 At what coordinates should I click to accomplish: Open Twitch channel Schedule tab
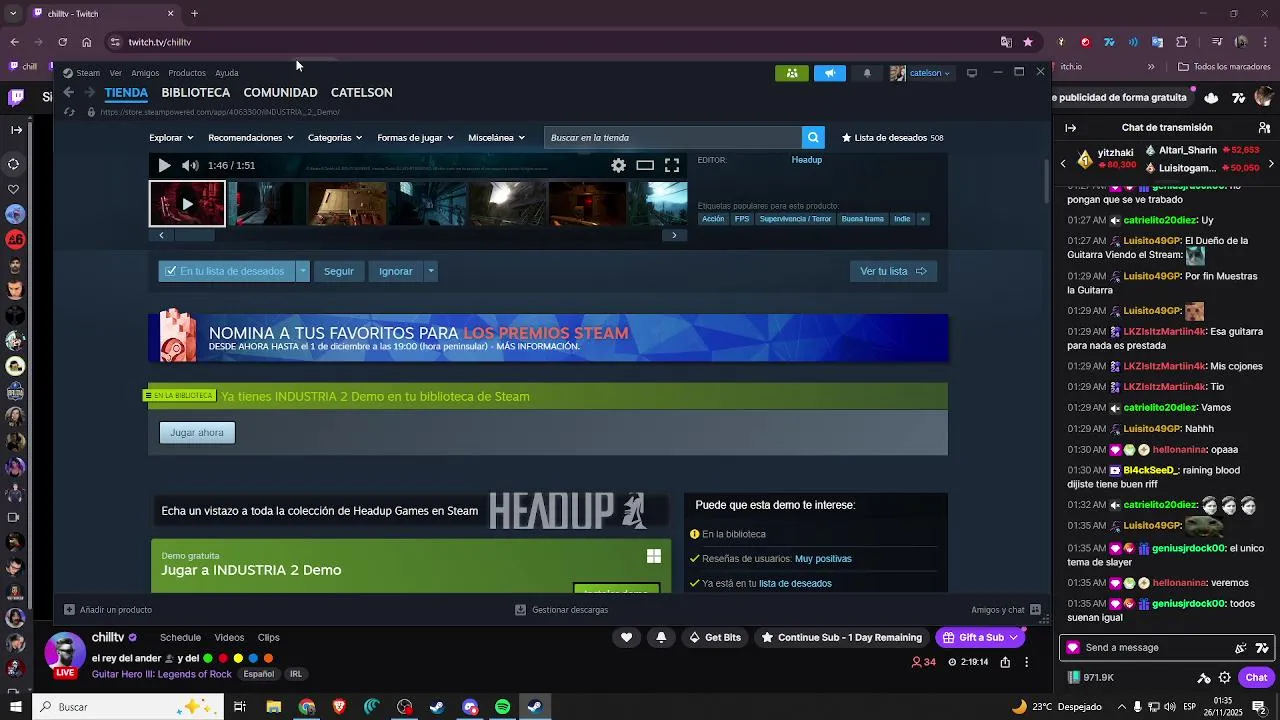coord(180,637)
